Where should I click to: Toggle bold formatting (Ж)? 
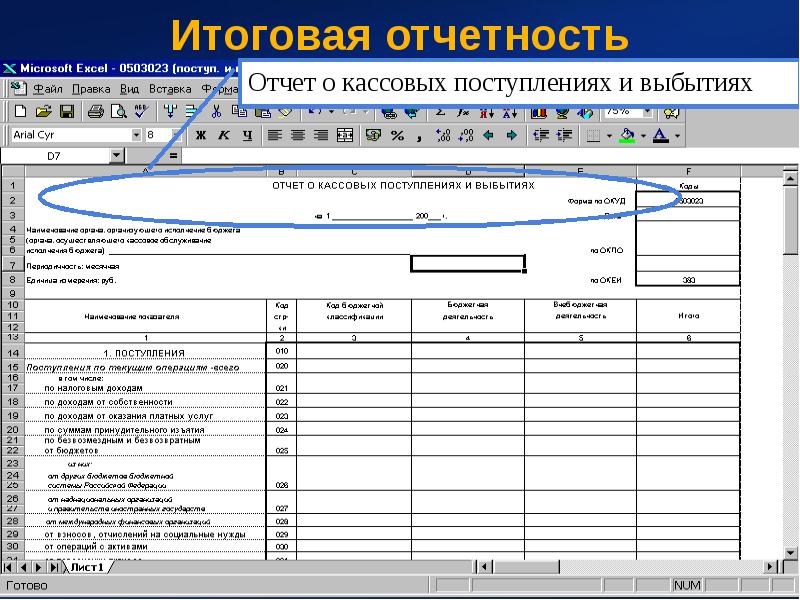(x=200, y=135)
